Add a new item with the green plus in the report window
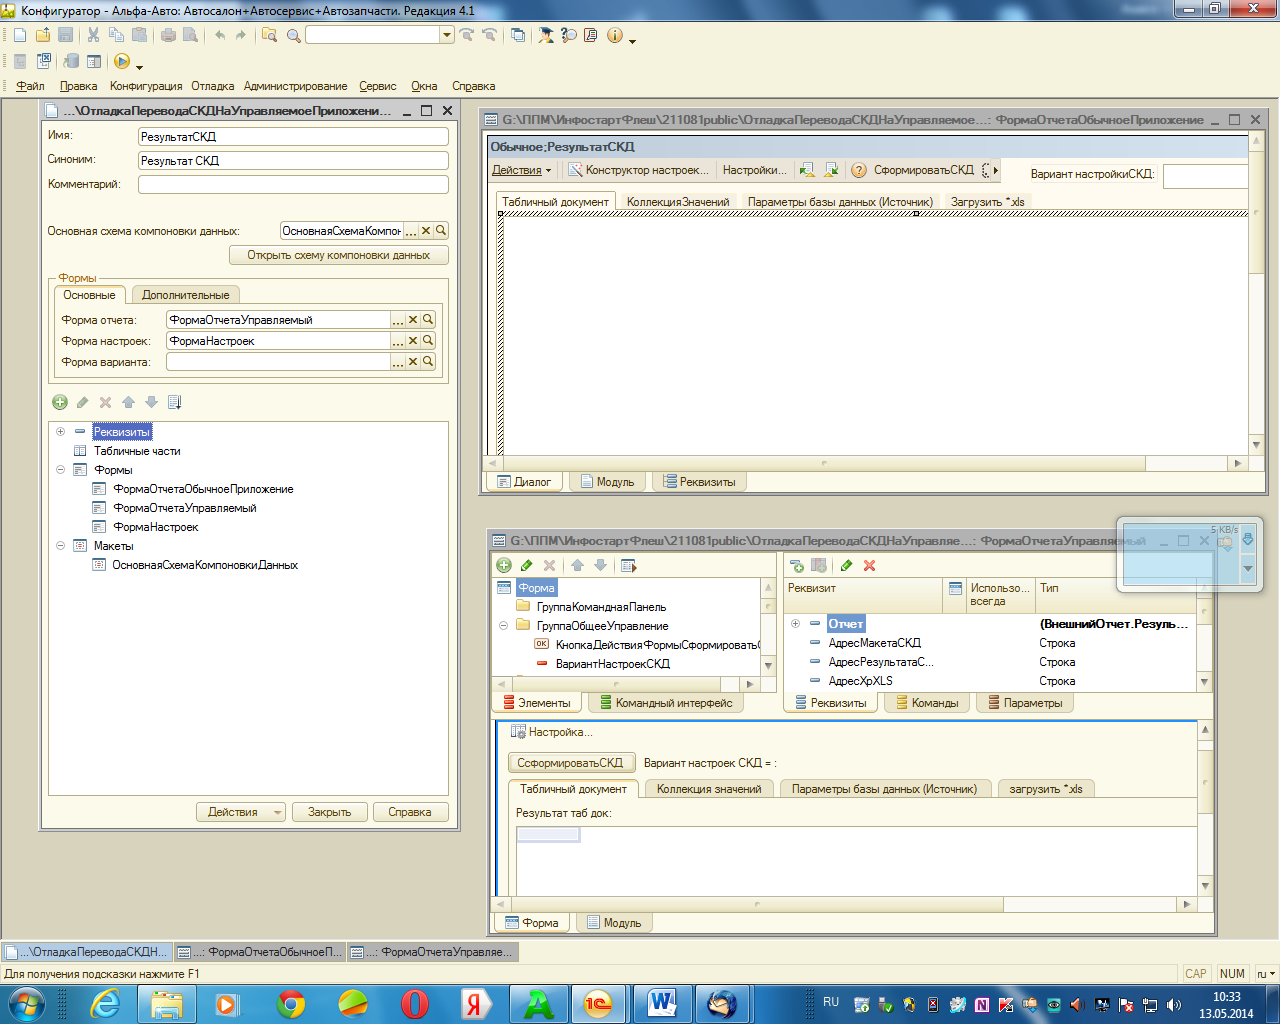Image resolution: width=1280 pixels, height=1024 pixels. point(60,402)
